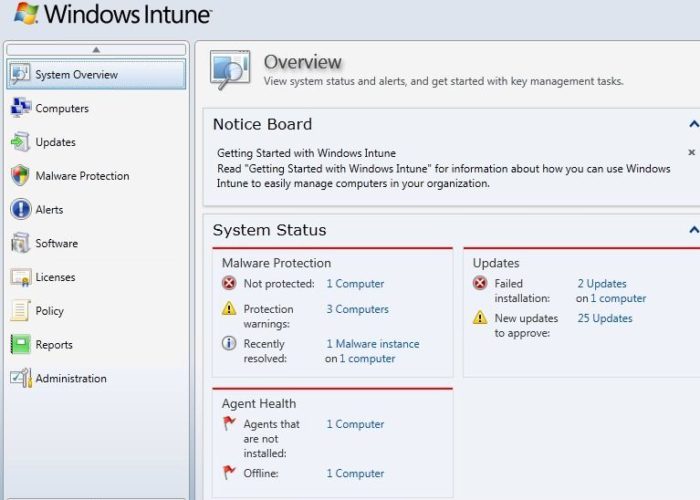The height and width of the screenshot is (500, 700).
Task: Collapse the Notice Board section
Action: [694, 124]
